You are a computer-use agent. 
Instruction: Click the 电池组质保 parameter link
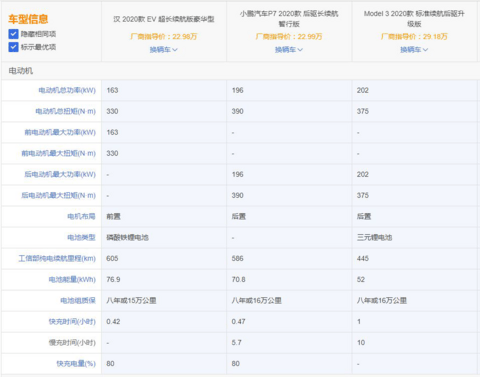(78, 300)
